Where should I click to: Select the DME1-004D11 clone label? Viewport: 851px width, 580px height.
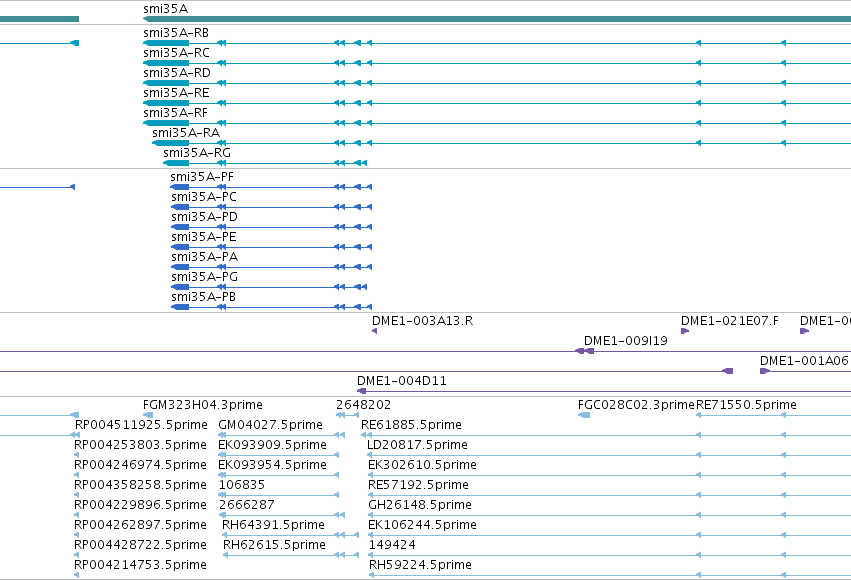pyautogui.click(x=402, y=381)
